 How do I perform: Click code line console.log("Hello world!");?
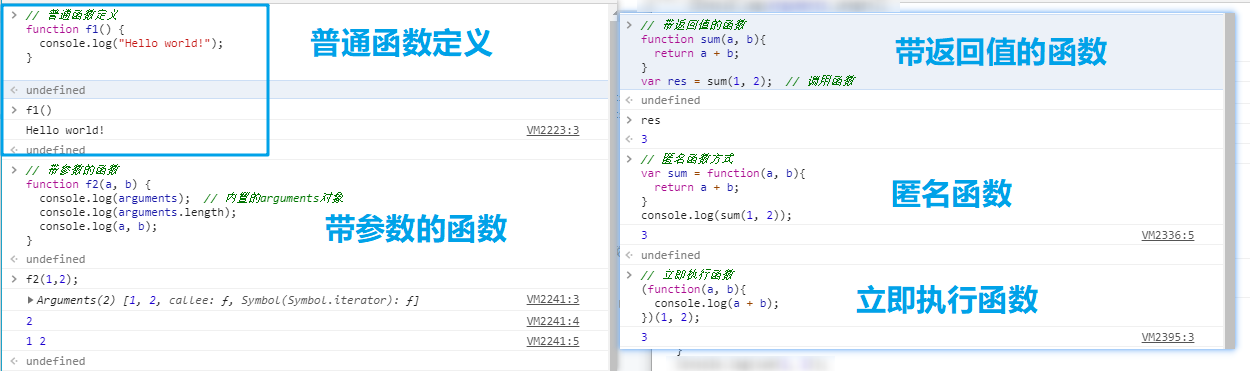[132, 44]
